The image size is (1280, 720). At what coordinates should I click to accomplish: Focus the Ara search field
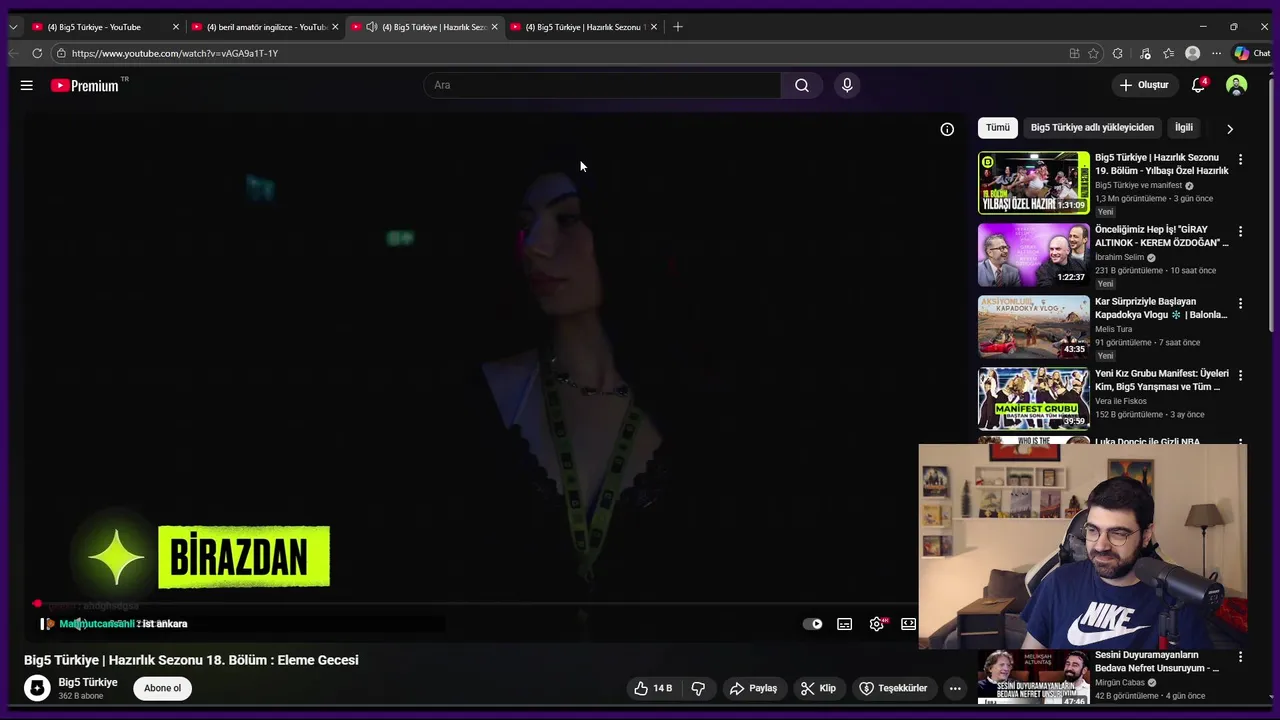pos(602,85)
